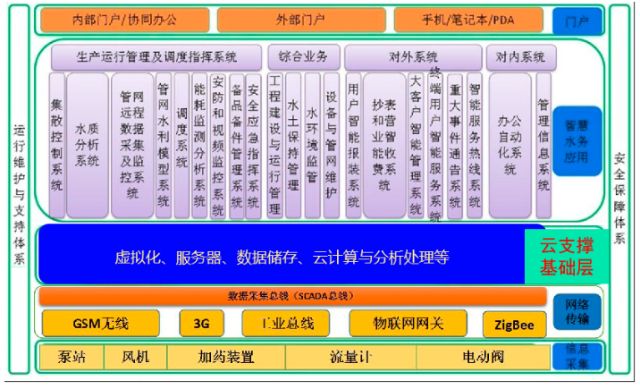Click the 内部门户/协同办公 orange box
This screenshot has height=389, width=640.
pyautogui.click(x=125, y=20)
